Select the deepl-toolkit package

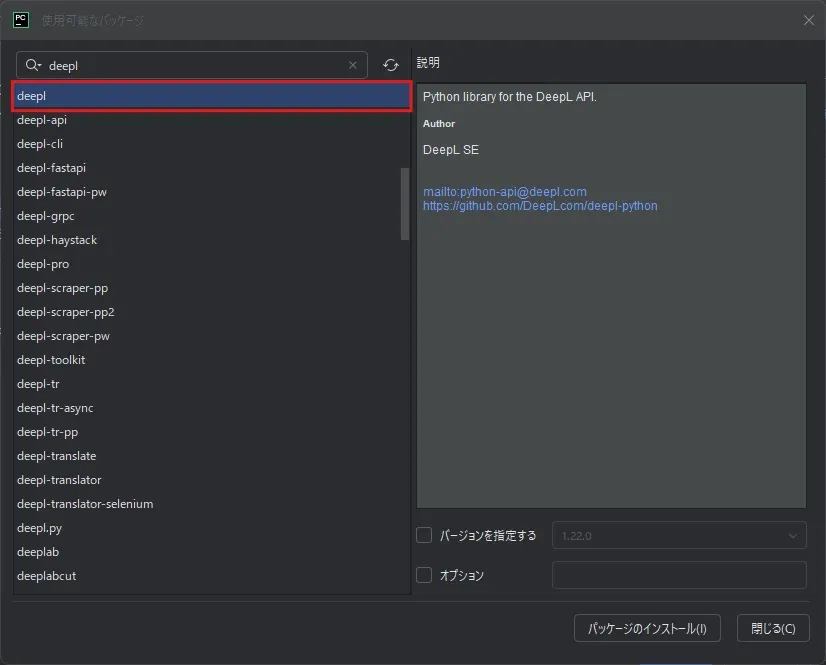coord(211,360)
